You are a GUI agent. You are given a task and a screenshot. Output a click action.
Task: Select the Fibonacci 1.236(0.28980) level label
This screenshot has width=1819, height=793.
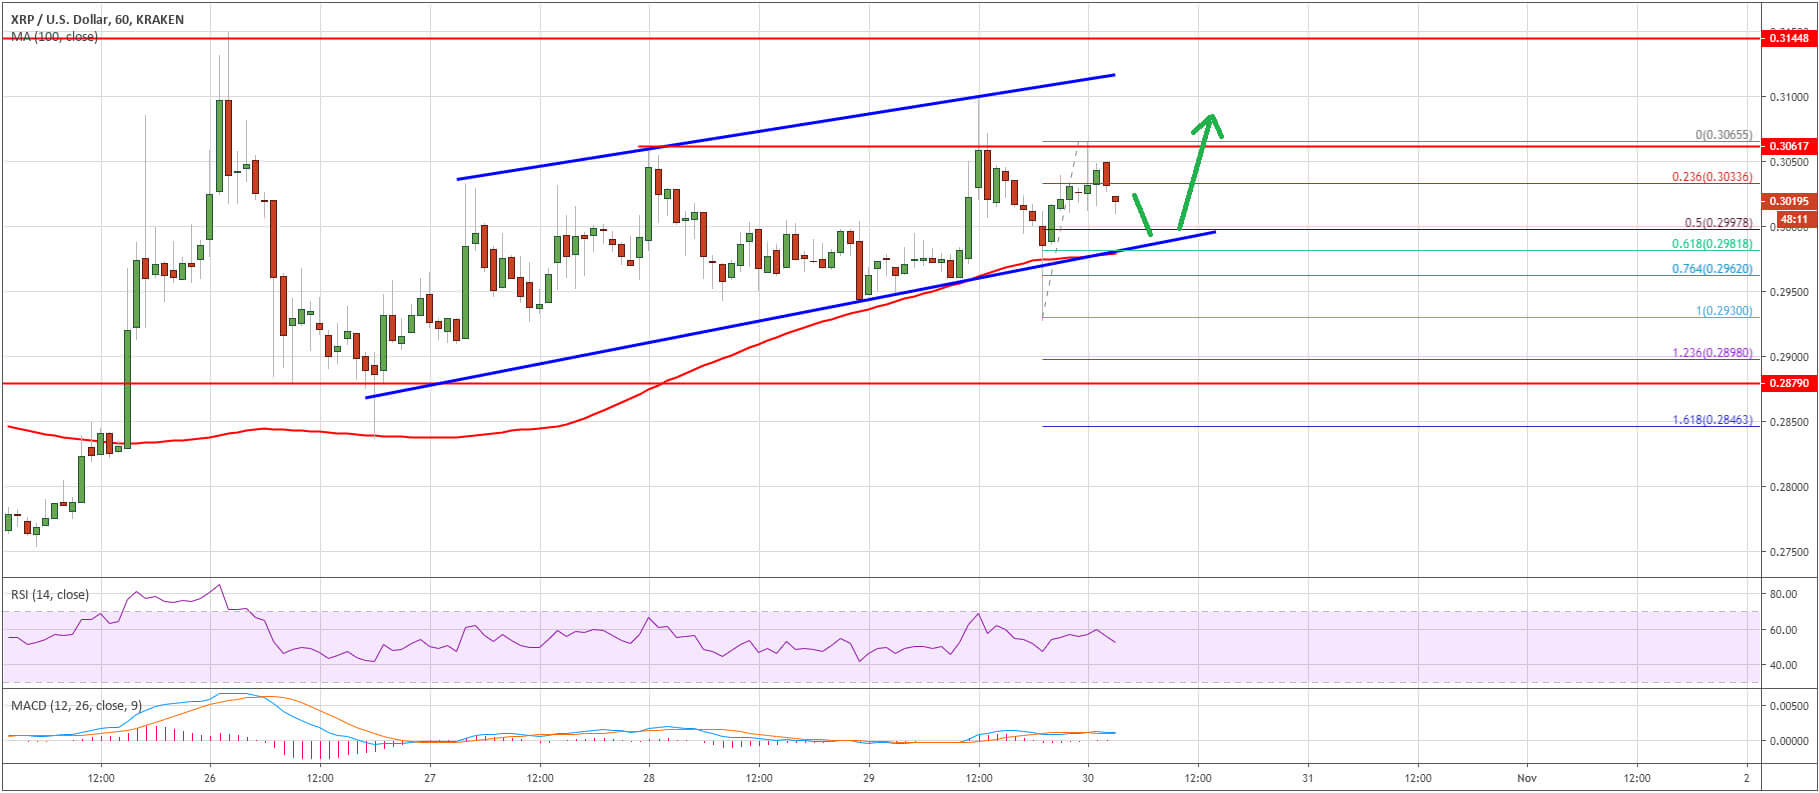point(1712,353)
